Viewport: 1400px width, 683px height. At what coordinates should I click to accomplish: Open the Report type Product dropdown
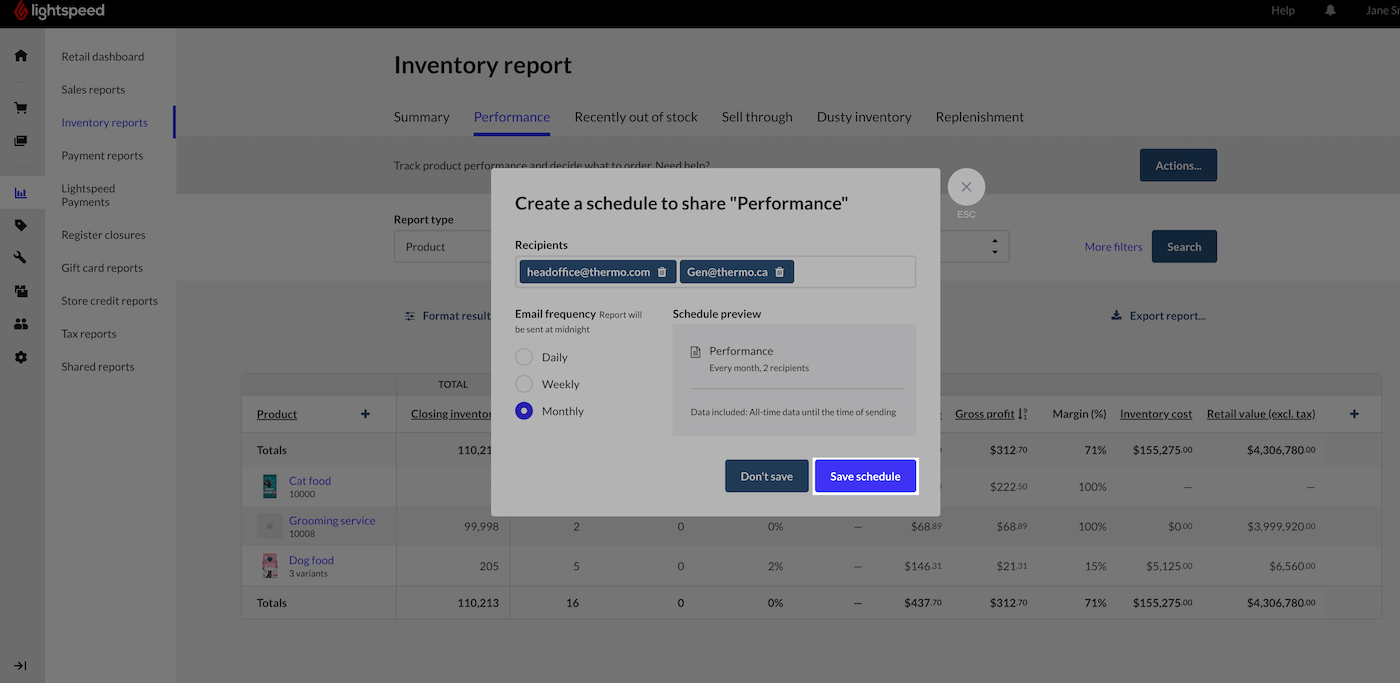pyautogui.click(x=442, y=247)
